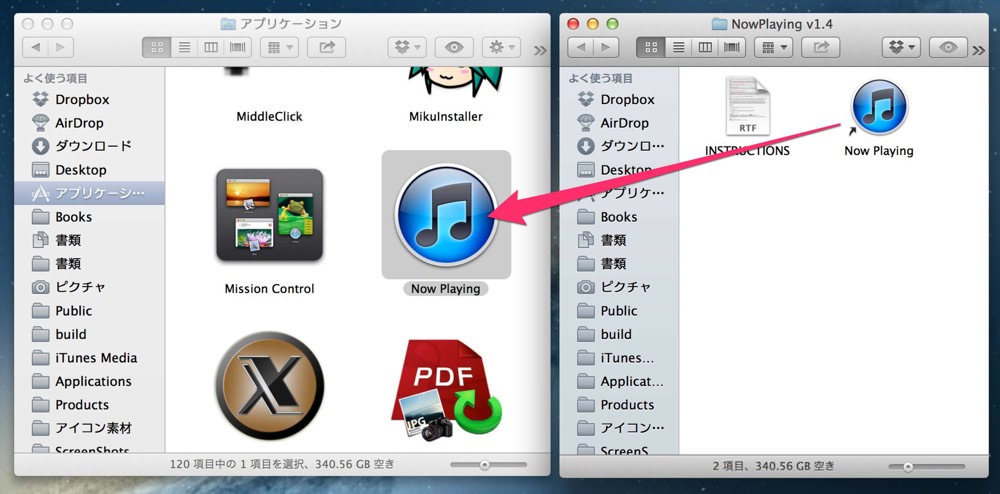
Task: Open ダウンロ… in NowPlaying window sidebar
Action: pyautogui.click(x=633, y=146)
